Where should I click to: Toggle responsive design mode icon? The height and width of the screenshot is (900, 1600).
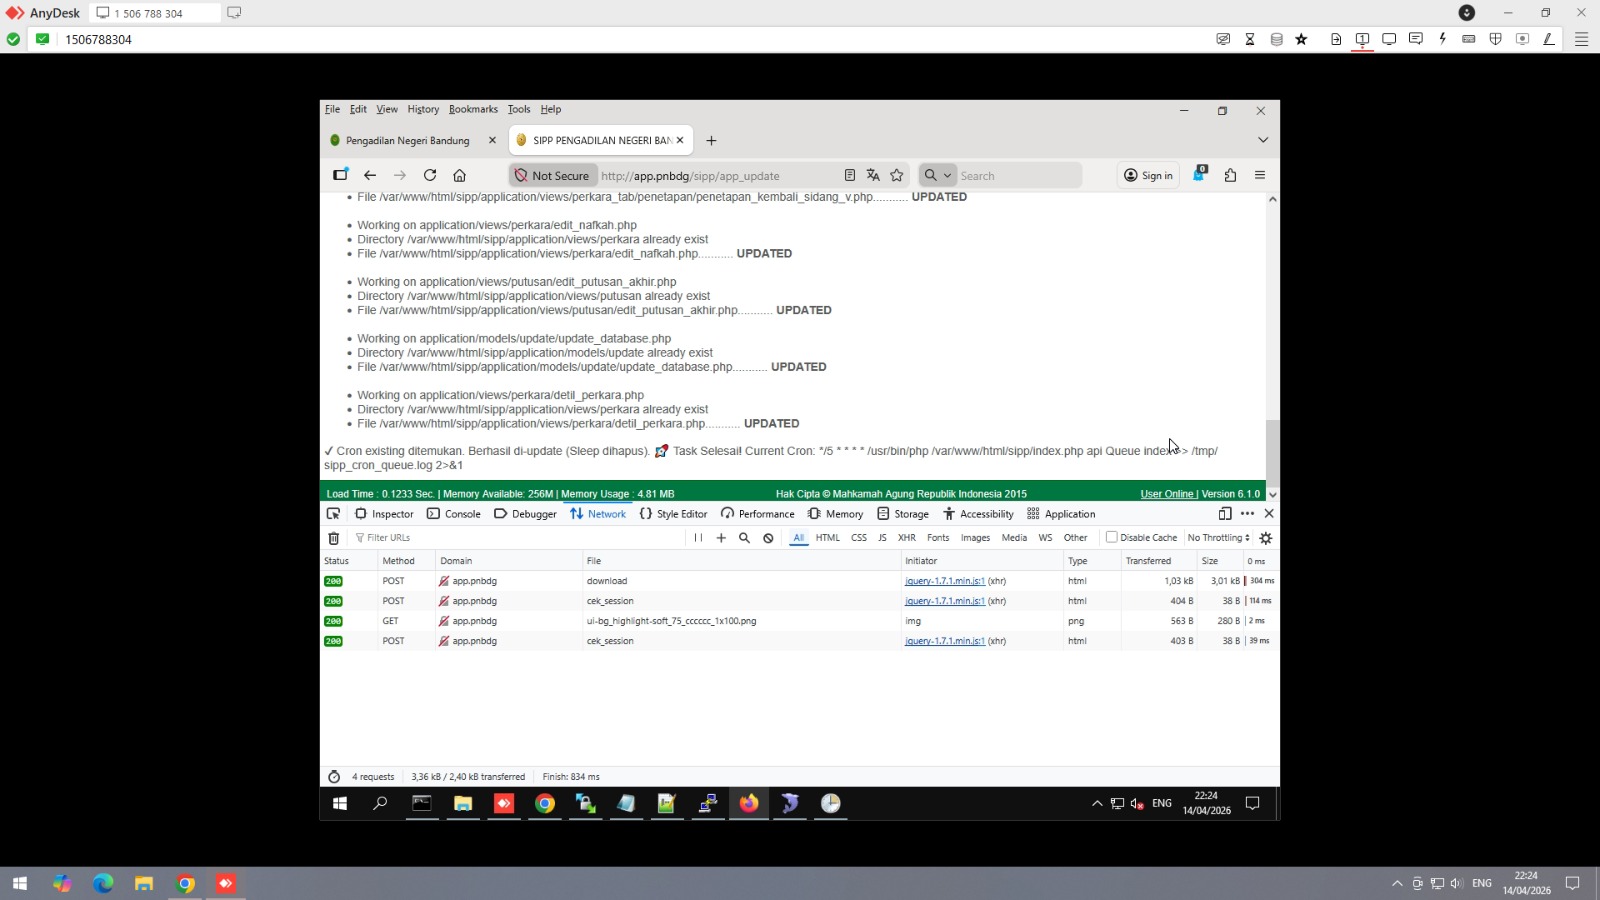tap(1225, 514)
